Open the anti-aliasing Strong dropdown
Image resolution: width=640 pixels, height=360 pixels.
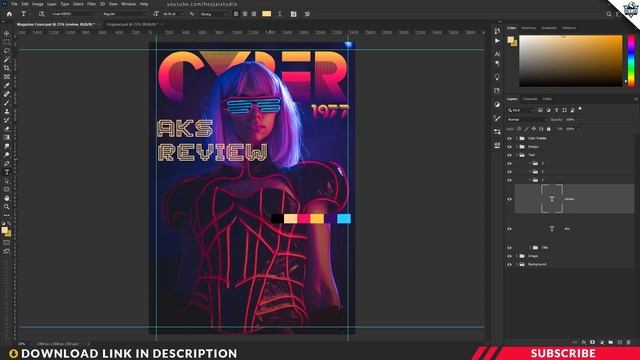213,14
